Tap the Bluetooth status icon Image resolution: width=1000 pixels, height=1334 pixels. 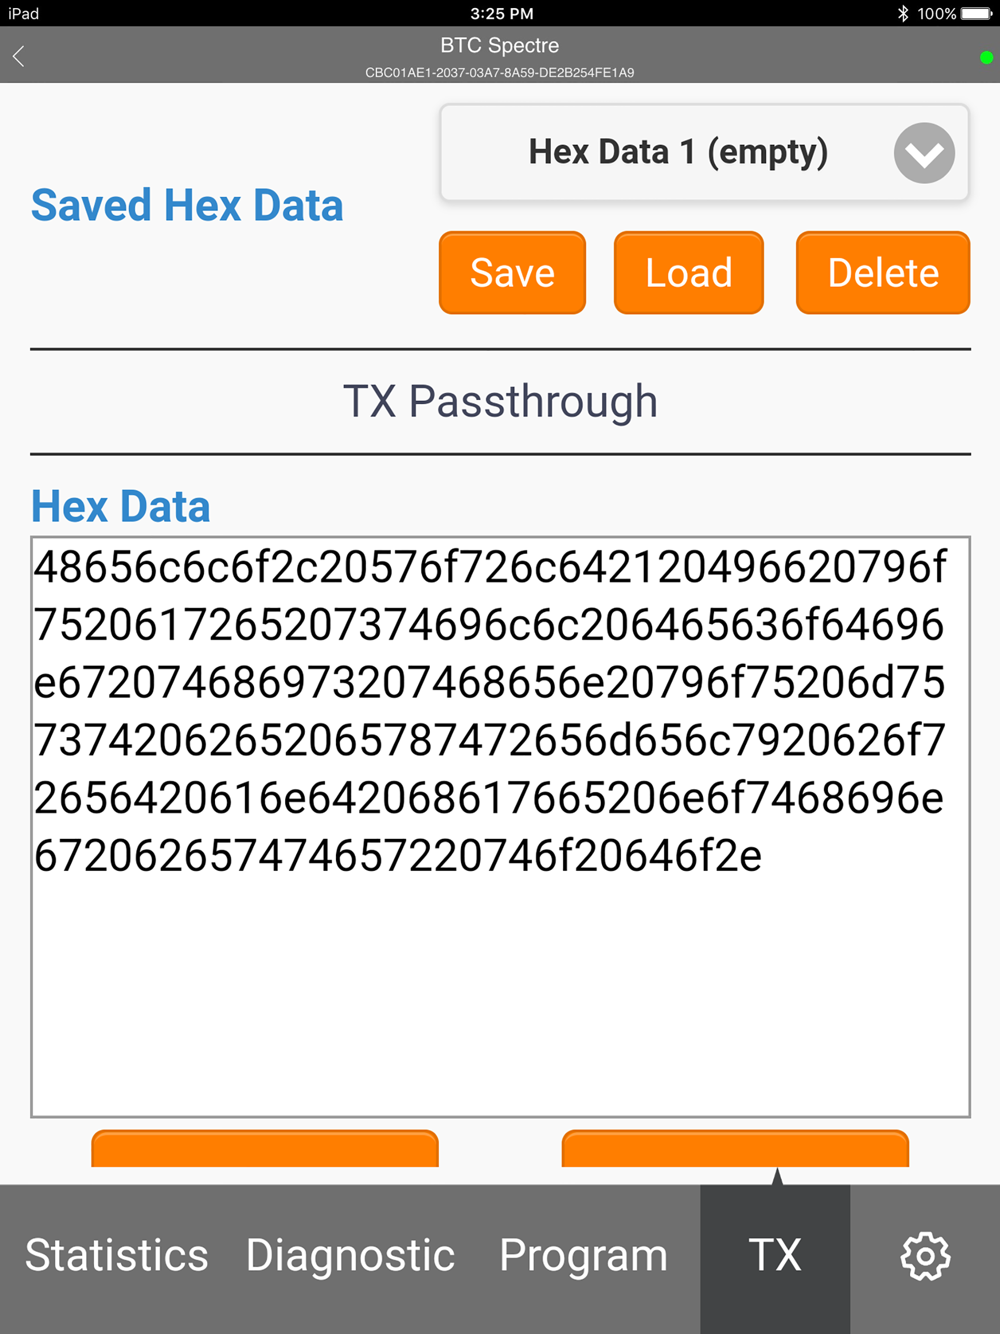(x=903, y=13)
